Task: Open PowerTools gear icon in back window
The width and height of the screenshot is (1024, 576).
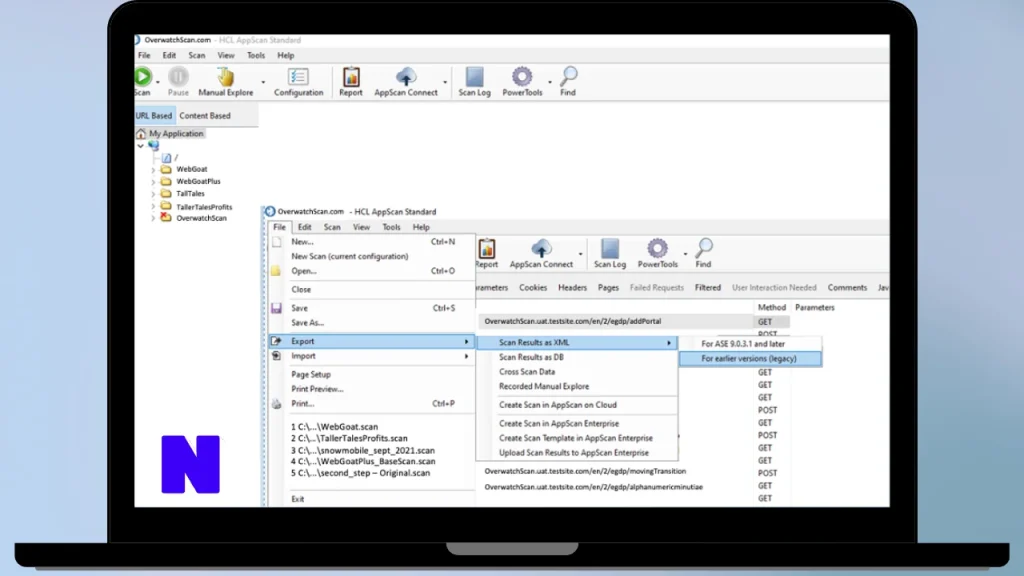Action: pyautogui.click(x=522, y=77)
